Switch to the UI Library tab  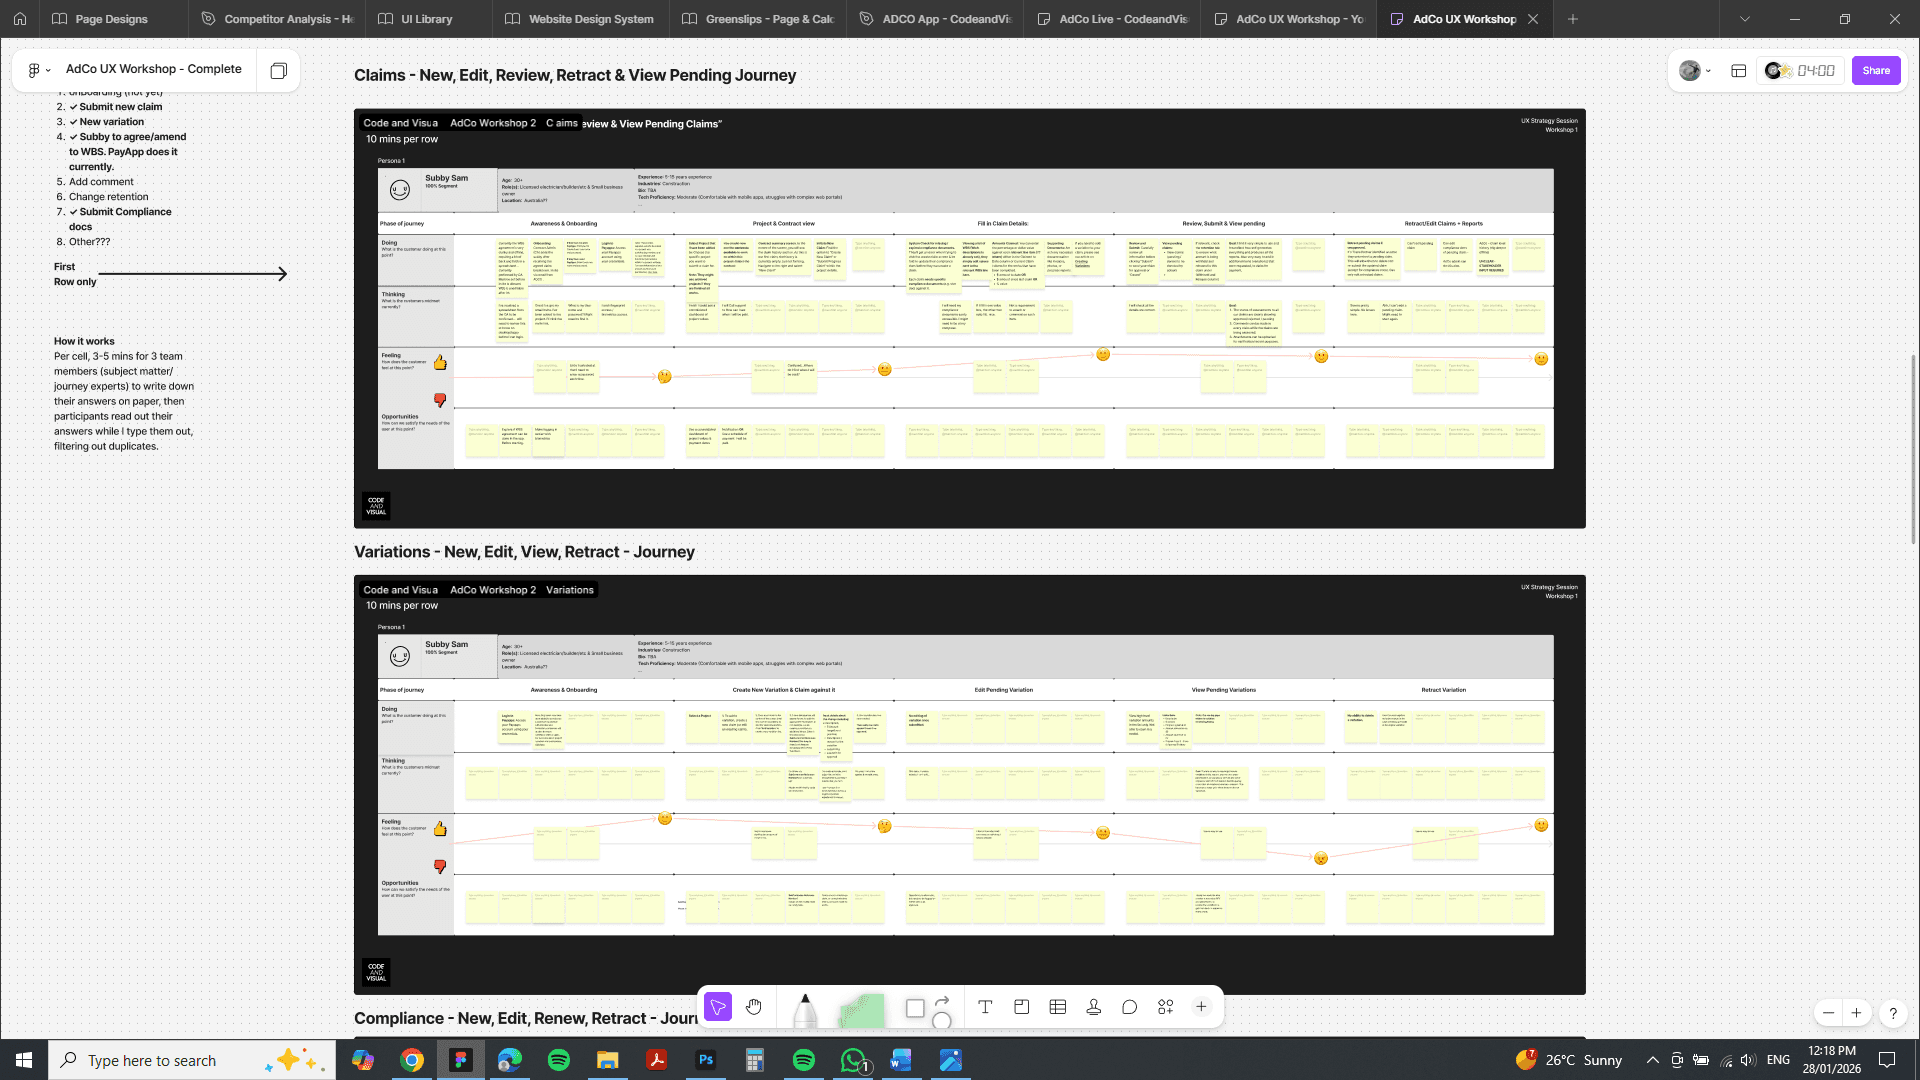coord(427,19)
